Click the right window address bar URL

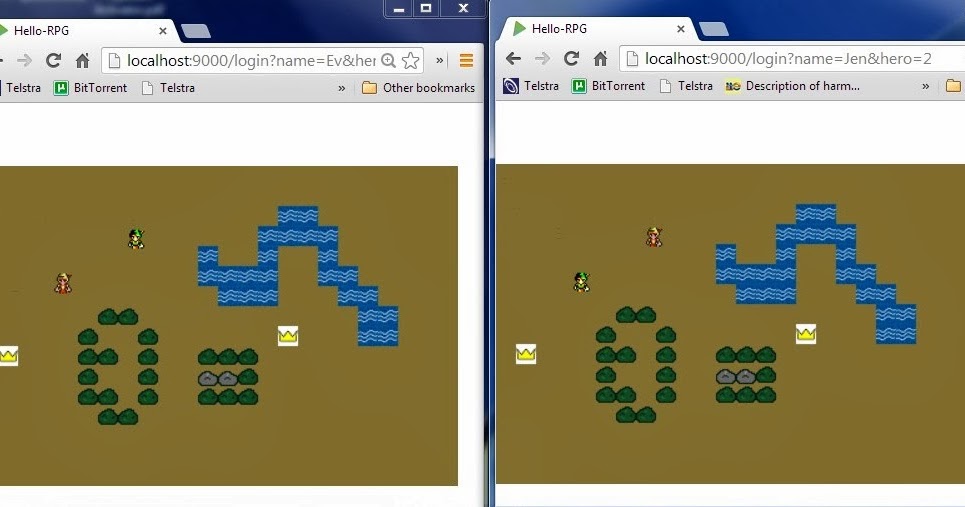(788, 58)
